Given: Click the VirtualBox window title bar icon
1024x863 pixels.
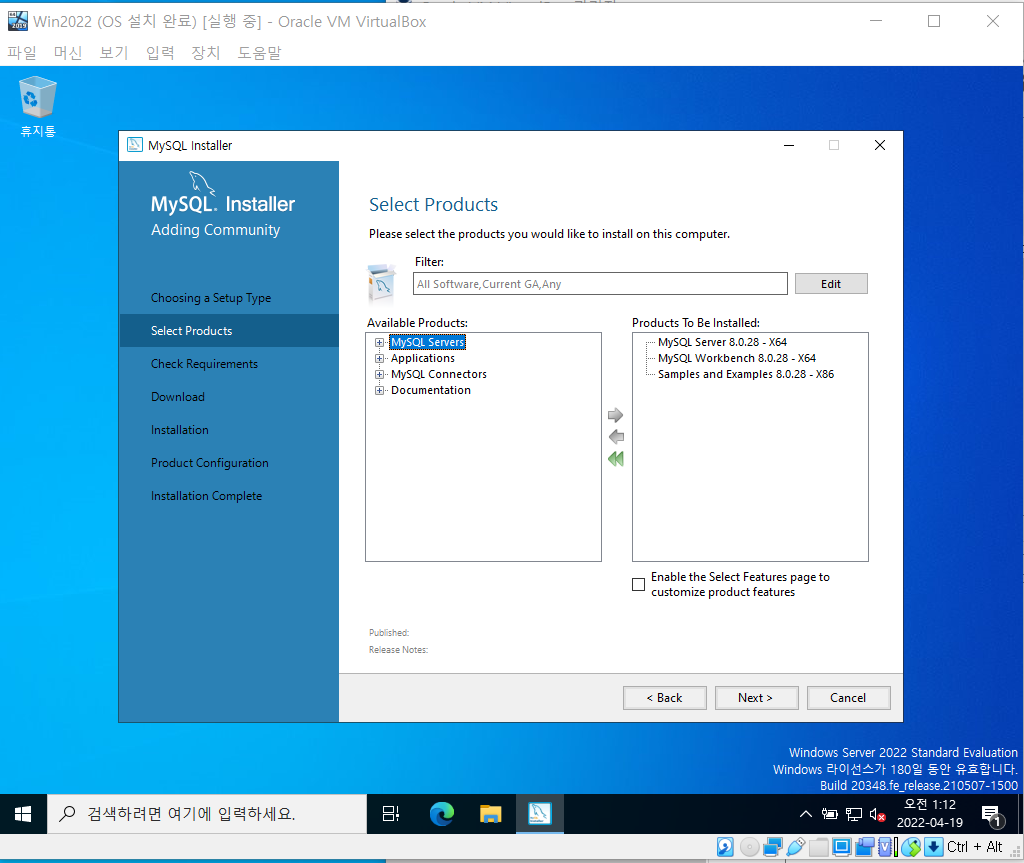Looking at the screenshot, I should point(18,21).
